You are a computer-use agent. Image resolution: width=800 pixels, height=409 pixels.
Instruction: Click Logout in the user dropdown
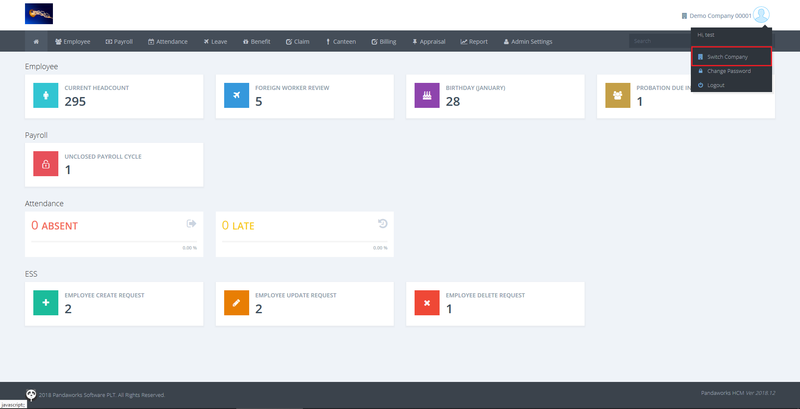point(715,85)
